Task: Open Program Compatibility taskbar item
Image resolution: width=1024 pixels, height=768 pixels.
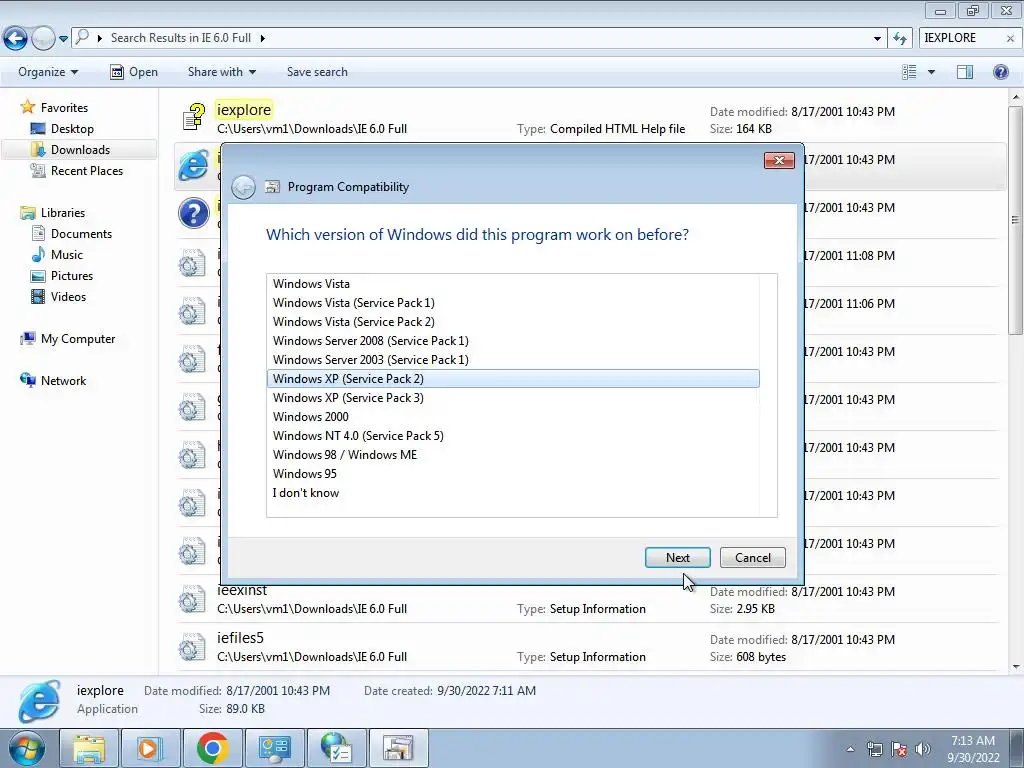Action: click(398, 748)
